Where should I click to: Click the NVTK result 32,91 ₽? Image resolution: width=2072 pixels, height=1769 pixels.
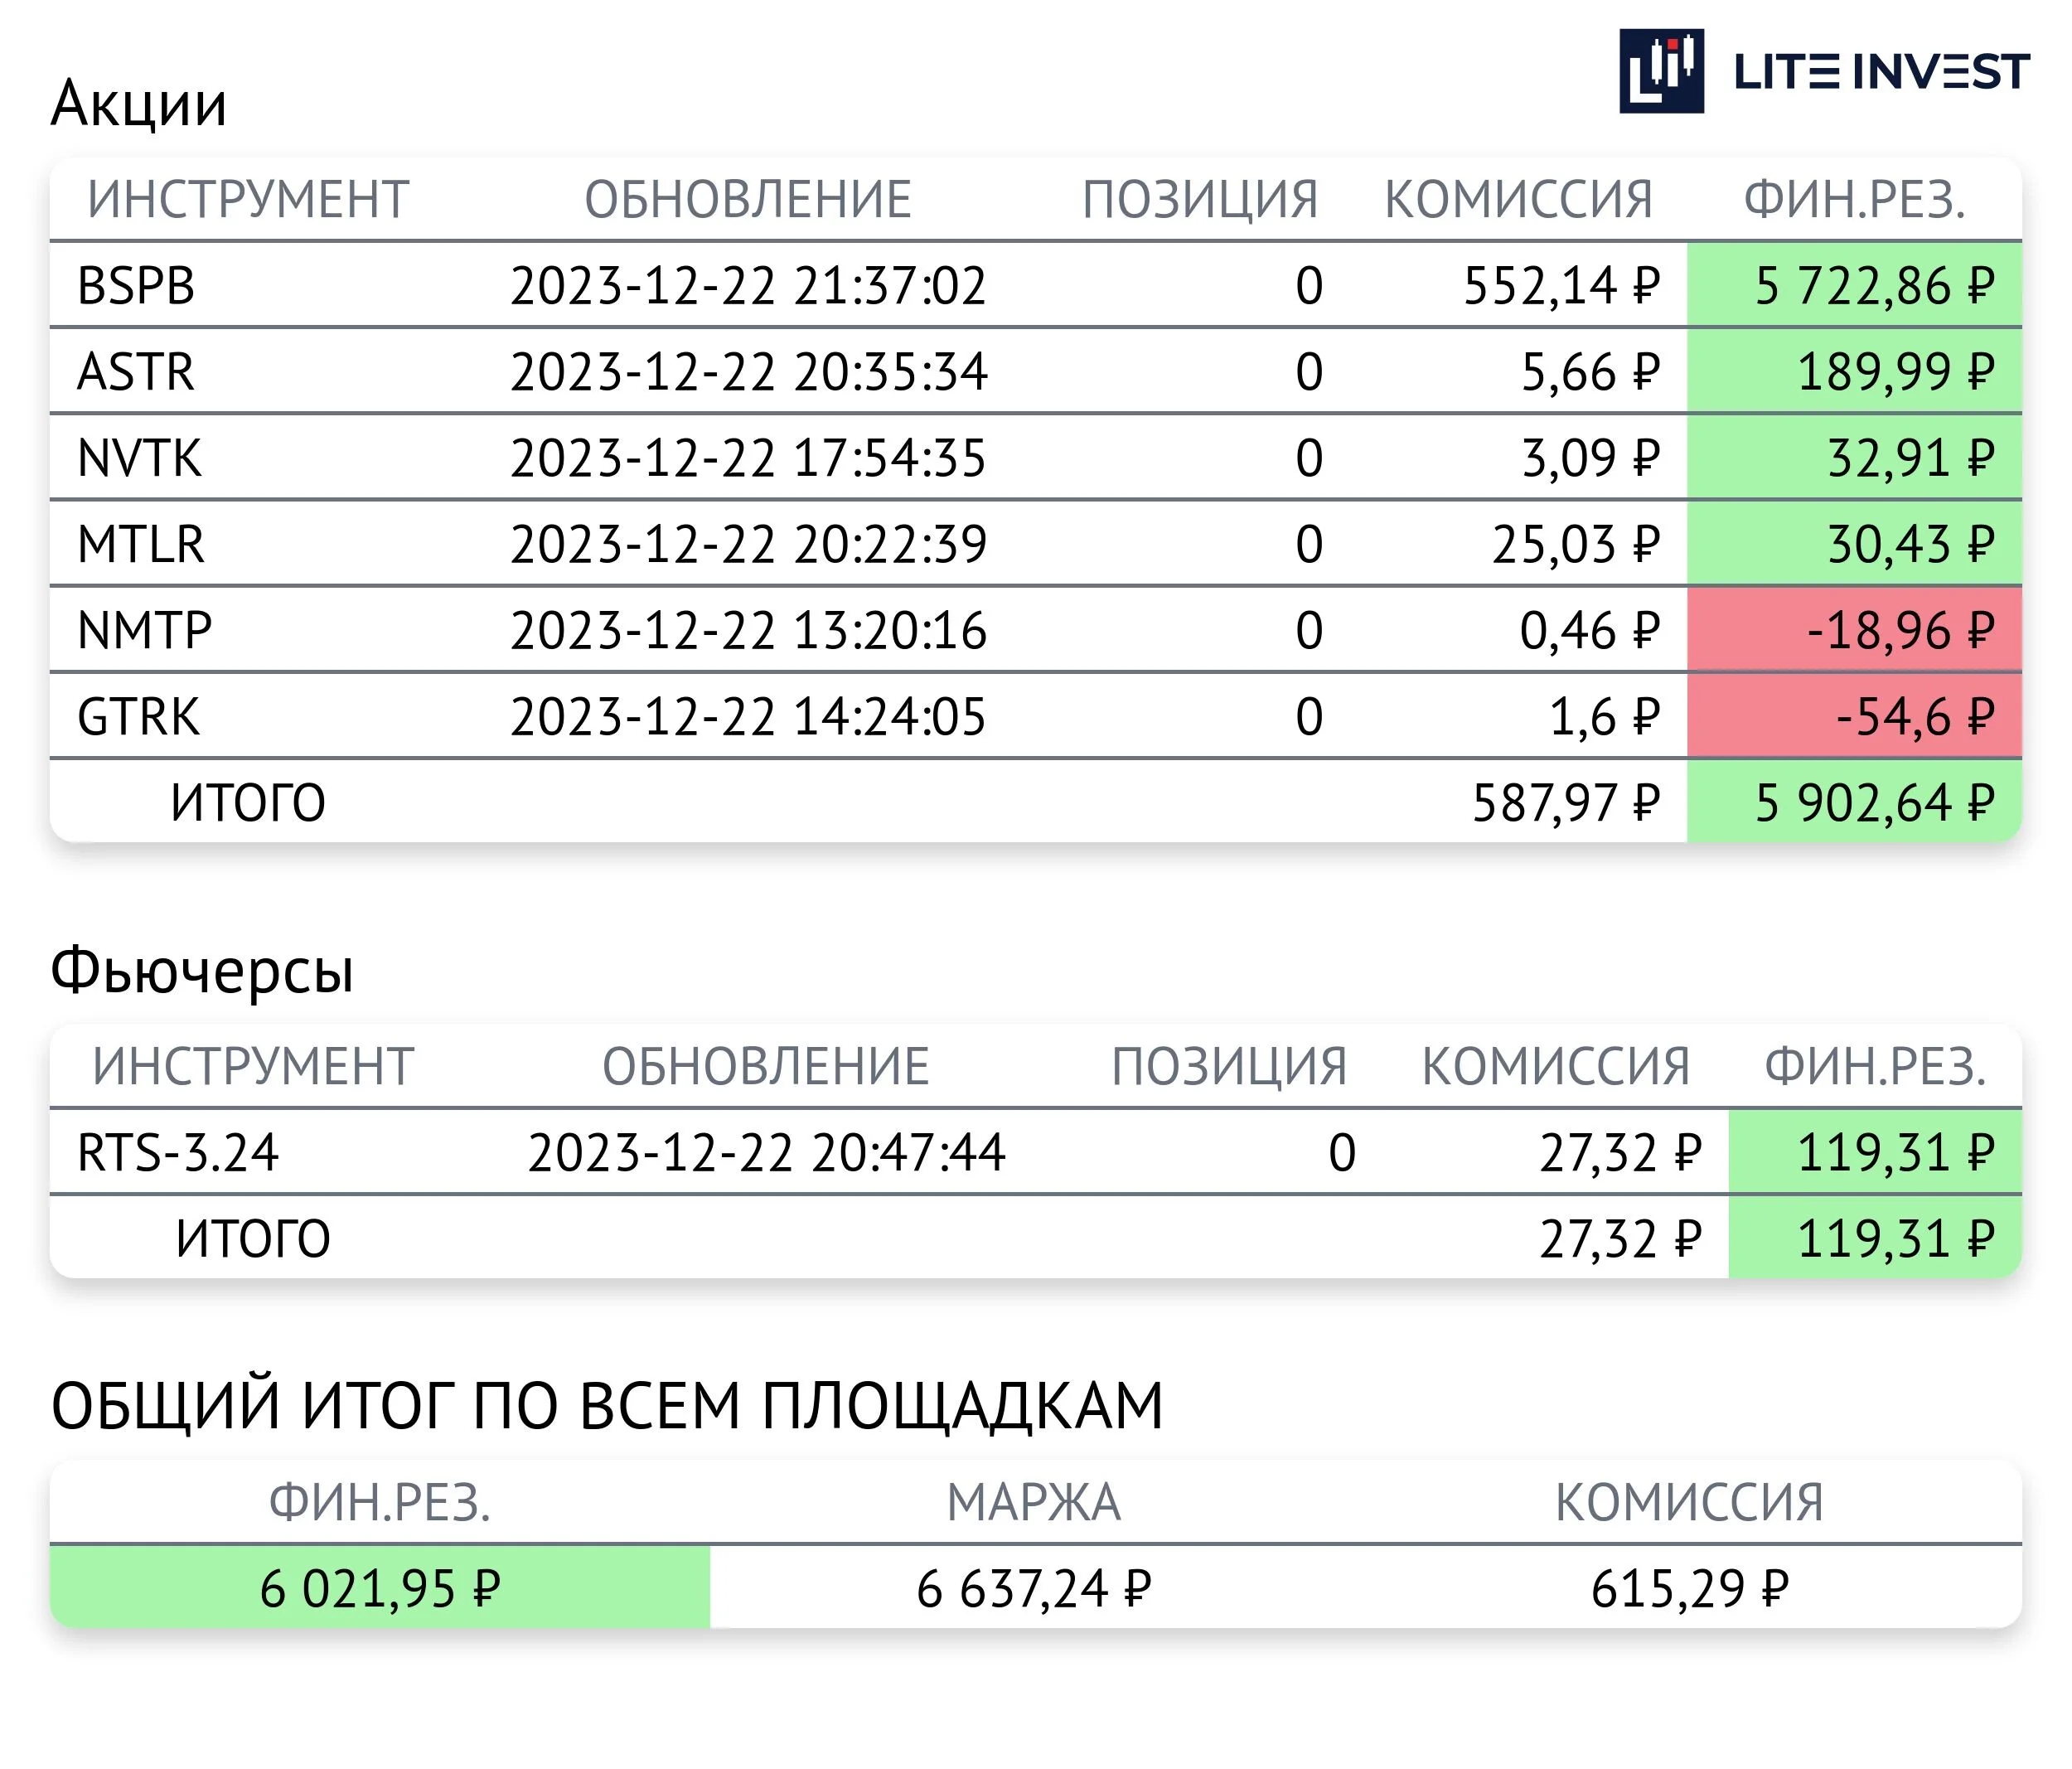1911,458
